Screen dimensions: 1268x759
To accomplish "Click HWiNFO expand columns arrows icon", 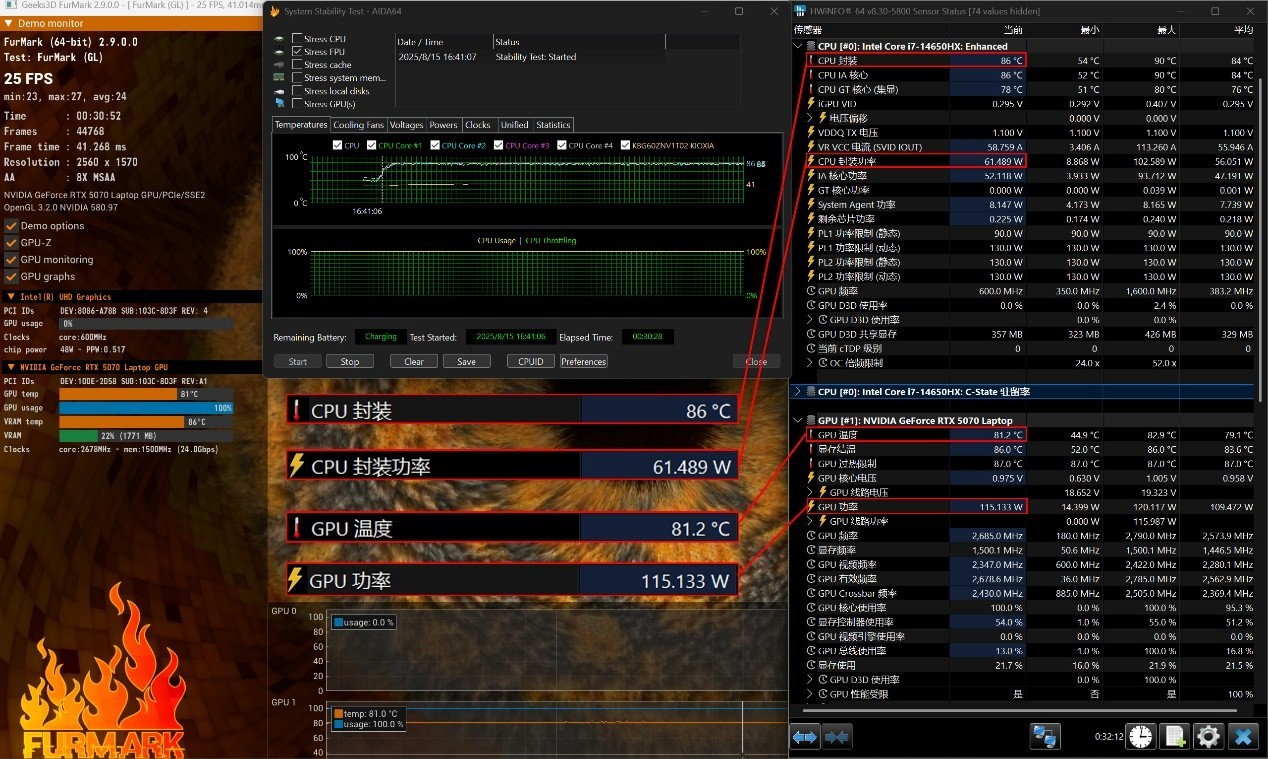I will 805,737.
